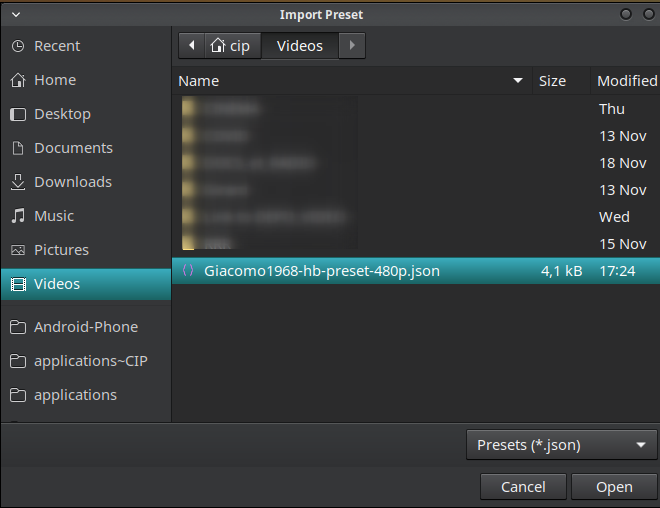Screen dimensions: 660x508
Task: Sort files by the Size column
Action: 562,81
